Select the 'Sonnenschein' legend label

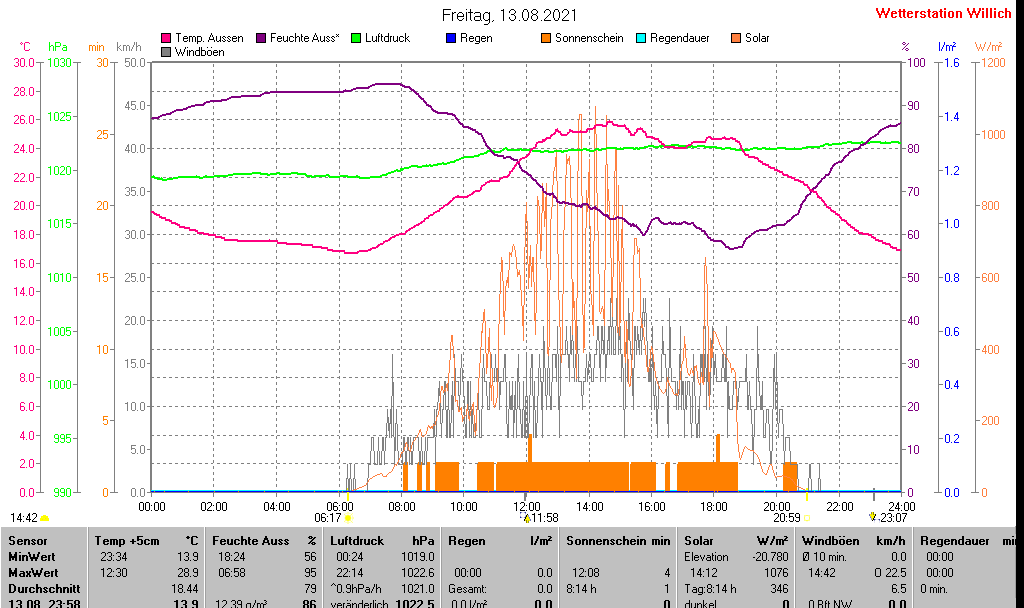589,39
